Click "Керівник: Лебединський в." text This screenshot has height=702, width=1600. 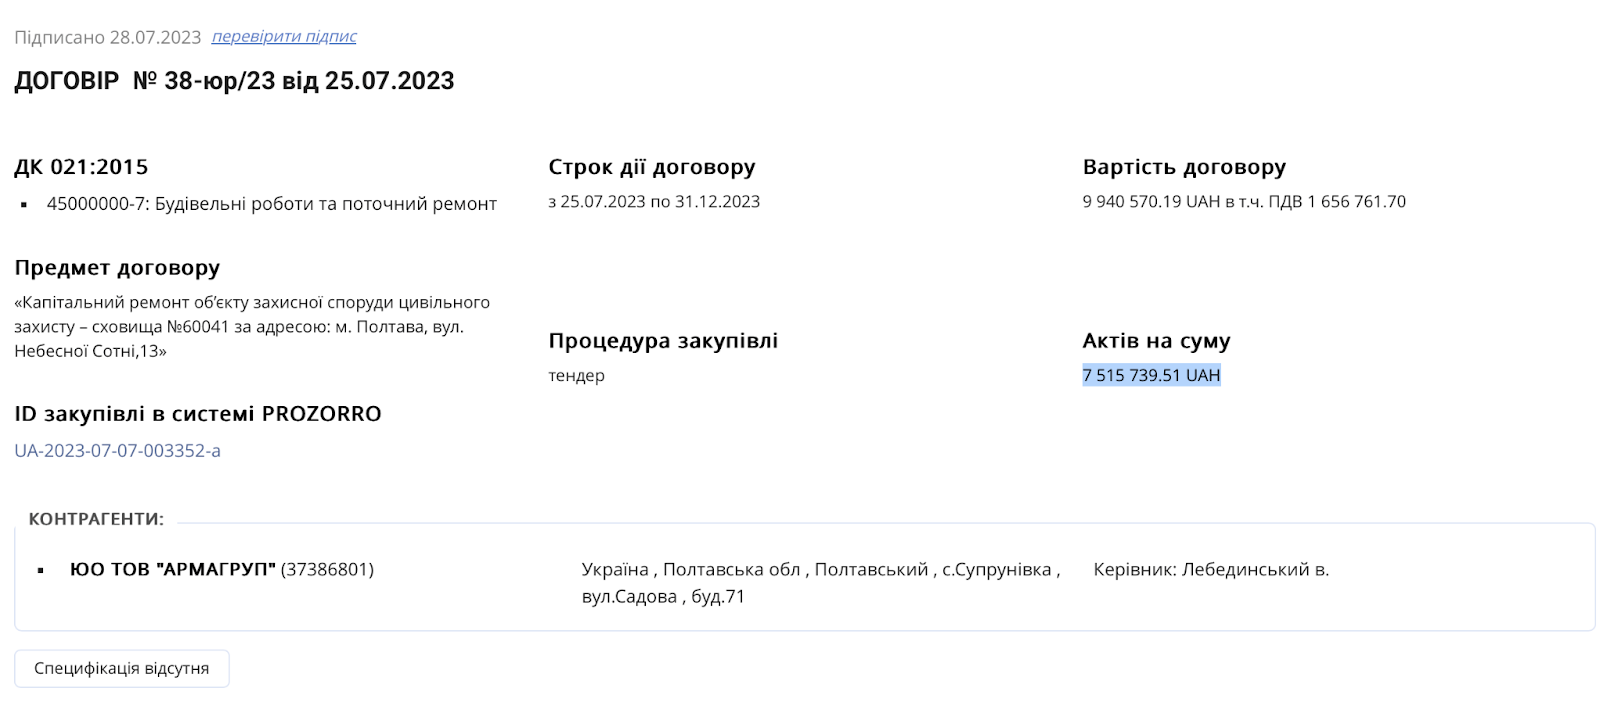click(x=1211, y=569)
